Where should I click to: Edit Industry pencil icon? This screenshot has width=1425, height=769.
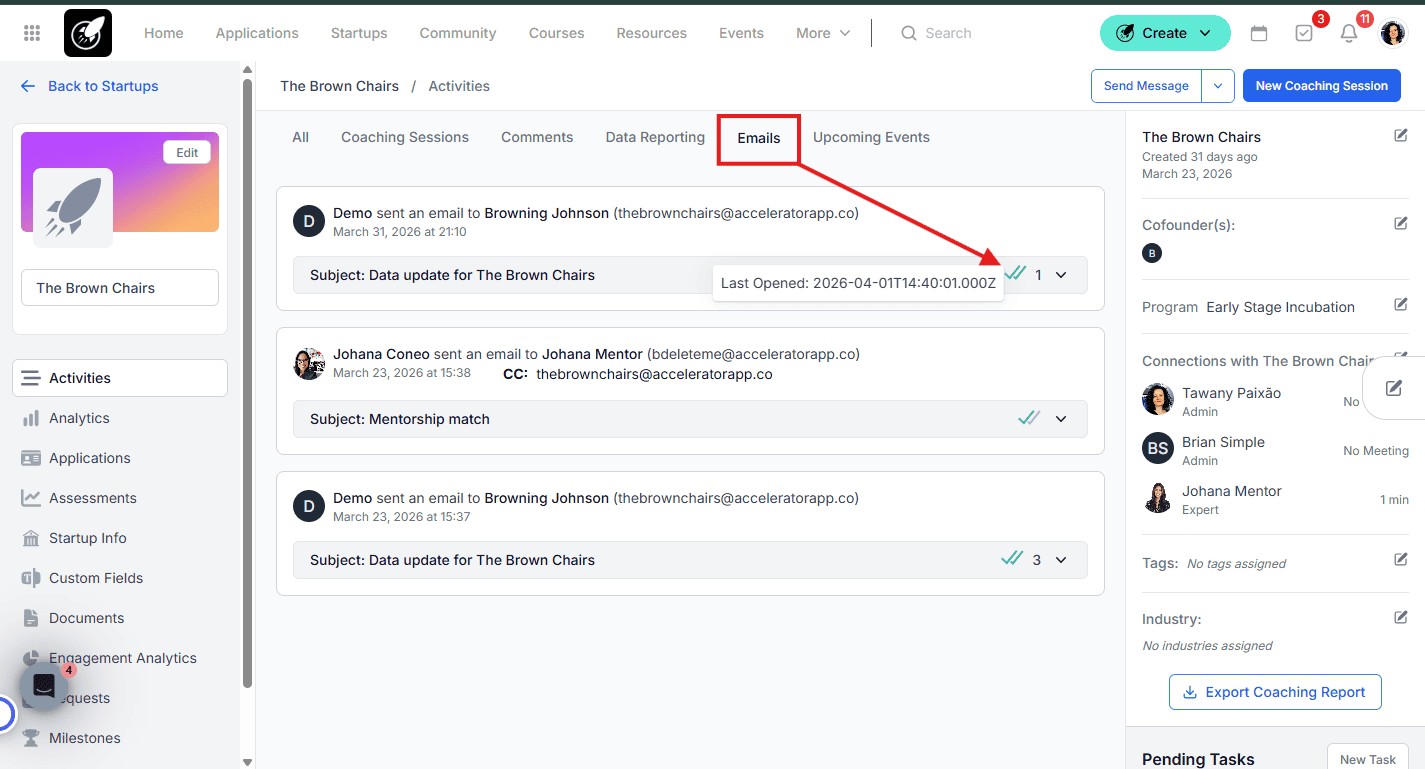[1401, 618]
